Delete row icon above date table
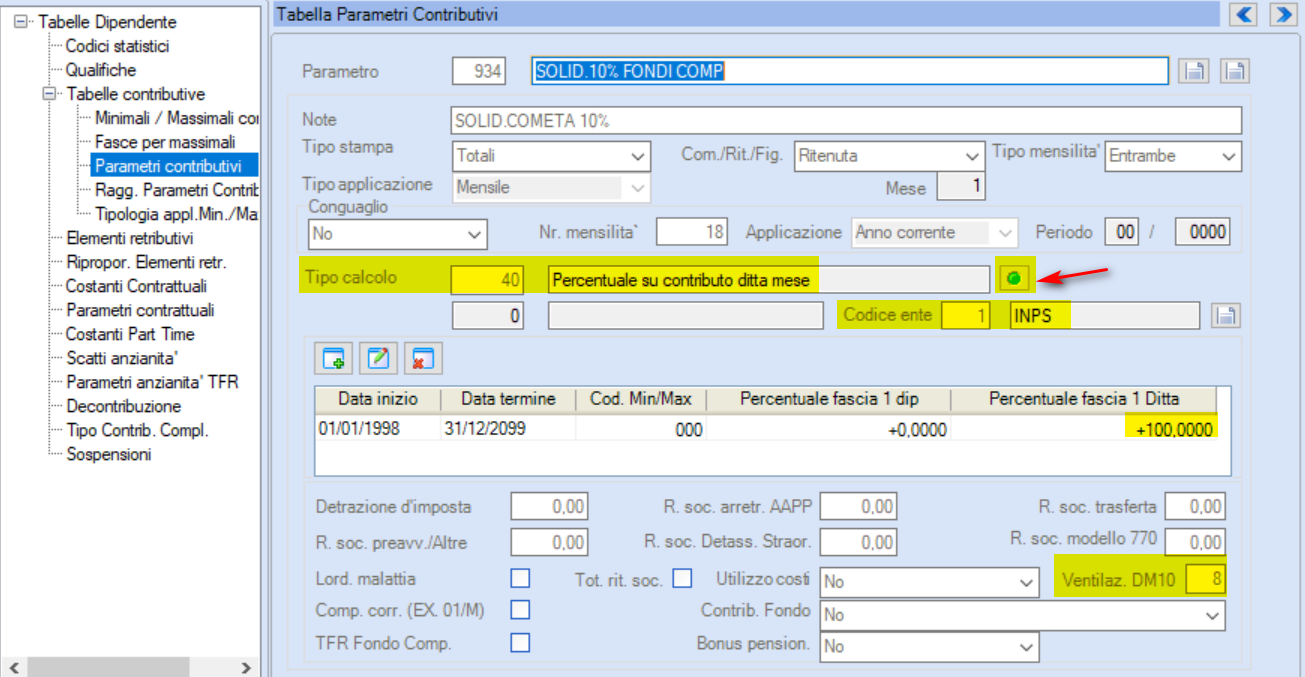The image size is (1305, 677). (424, 358)
